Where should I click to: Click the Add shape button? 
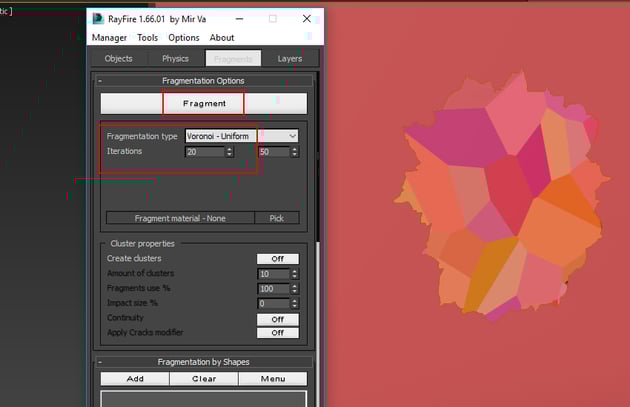[x=134, y=379]
